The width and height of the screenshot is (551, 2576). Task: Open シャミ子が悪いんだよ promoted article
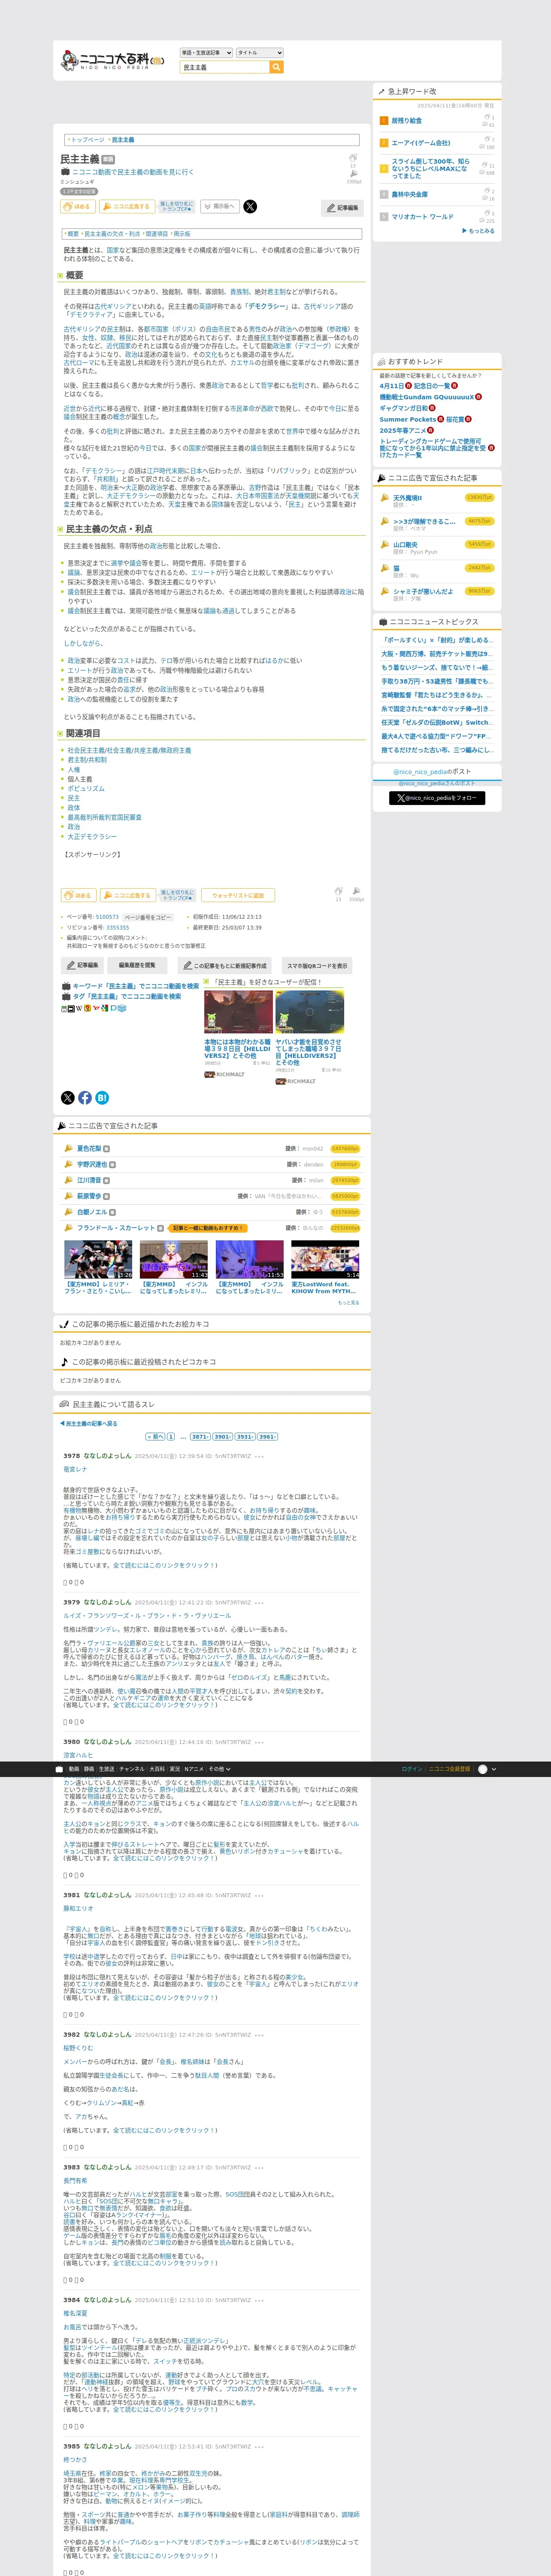[423, 591]
